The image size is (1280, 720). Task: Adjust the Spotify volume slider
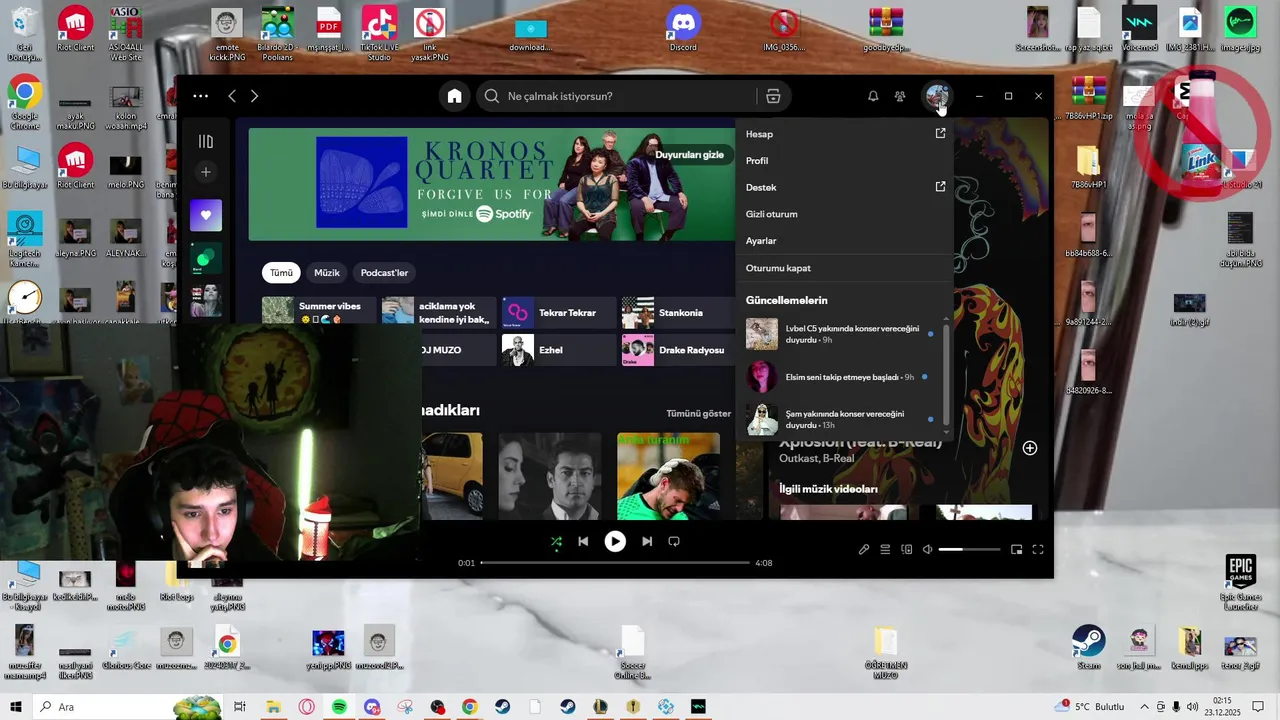click(969, 549)
